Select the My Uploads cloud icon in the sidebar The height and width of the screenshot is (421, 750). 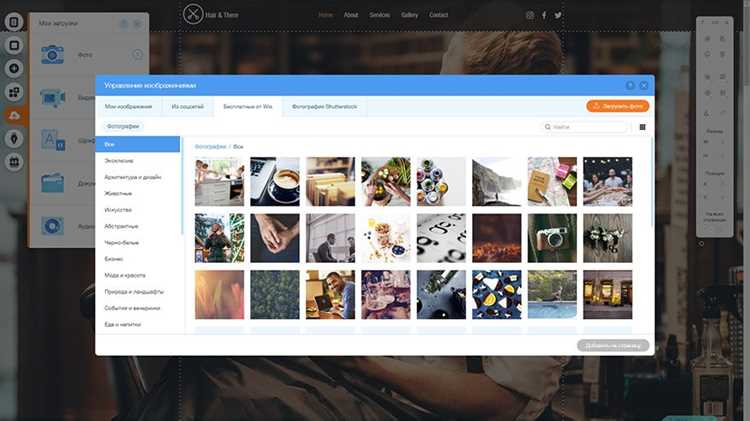tap(14, 115)
